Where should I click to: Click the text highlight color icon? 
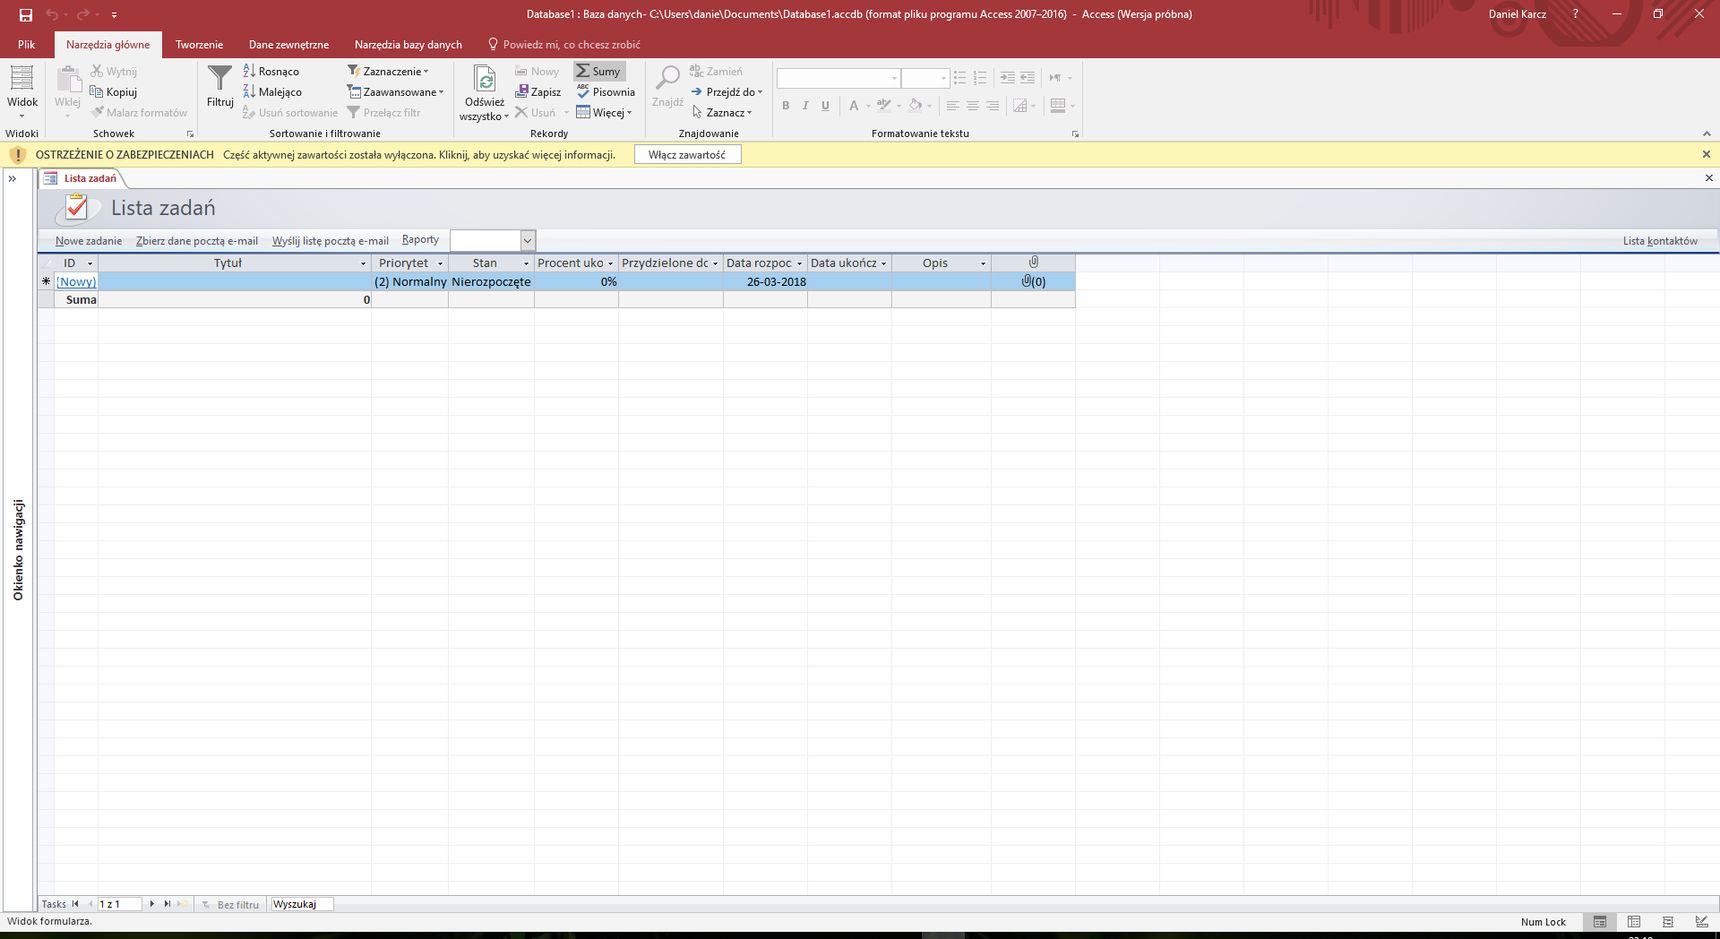coord(884,105)
